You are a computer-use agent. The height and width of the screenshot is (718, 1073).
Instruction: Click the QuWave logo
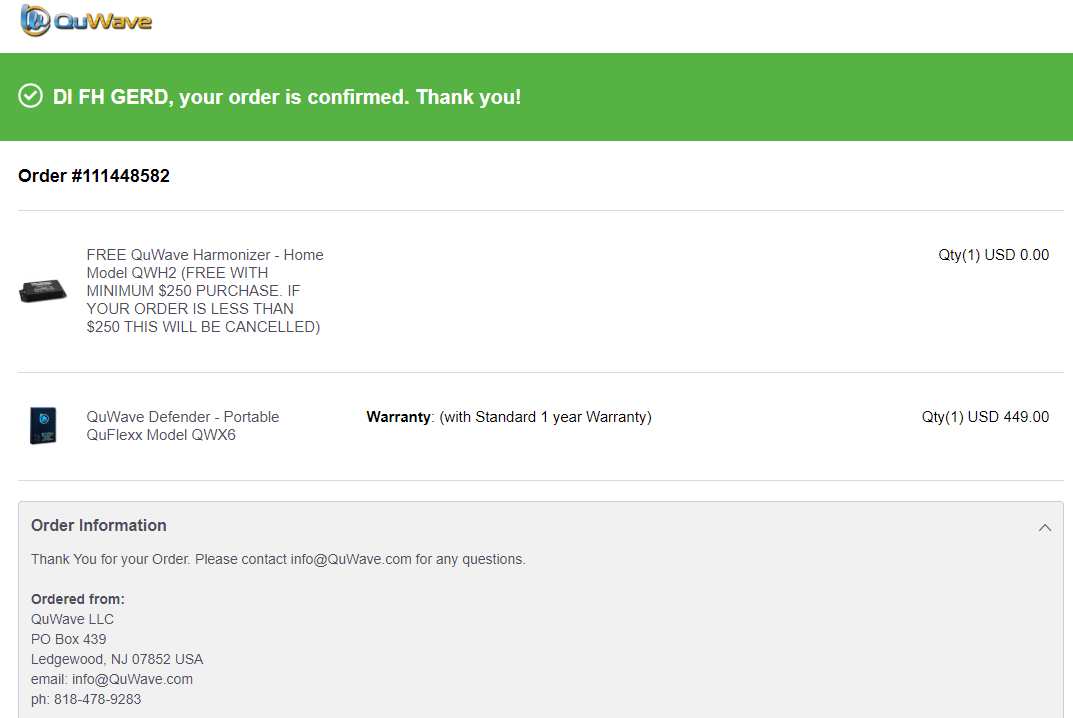(86, 20)
